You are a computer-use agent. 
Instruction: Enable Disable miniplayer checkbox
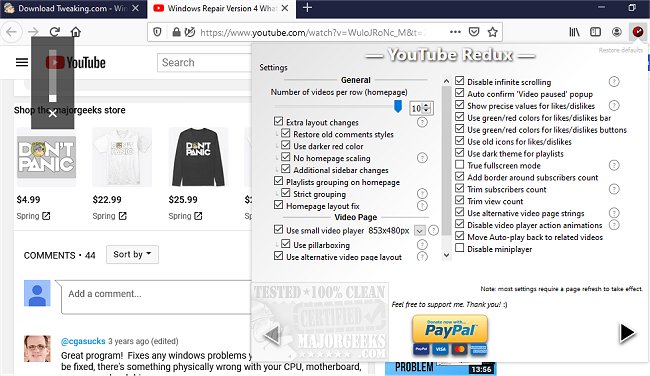[x=459, y=248]
